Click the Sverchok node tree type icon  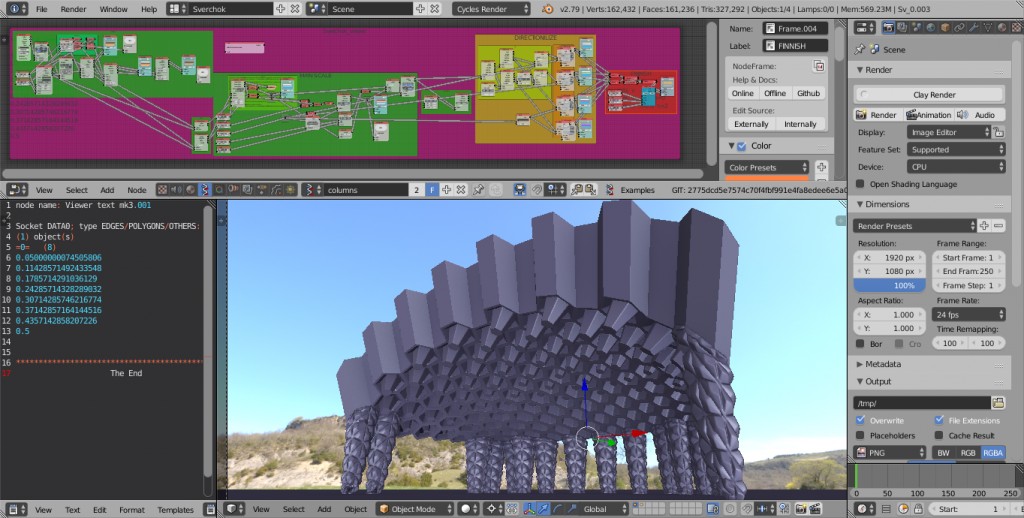coord(204,189)
